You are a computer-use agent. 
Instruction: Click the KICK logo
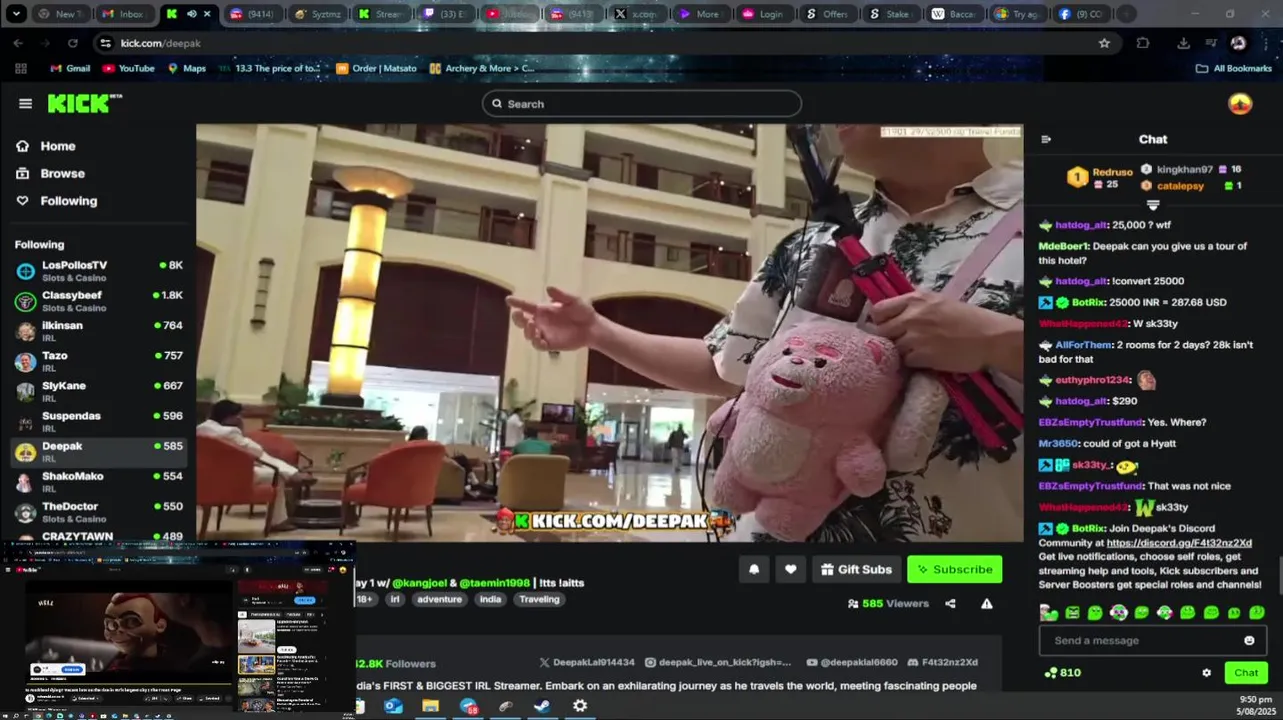[x=83, y=103]
